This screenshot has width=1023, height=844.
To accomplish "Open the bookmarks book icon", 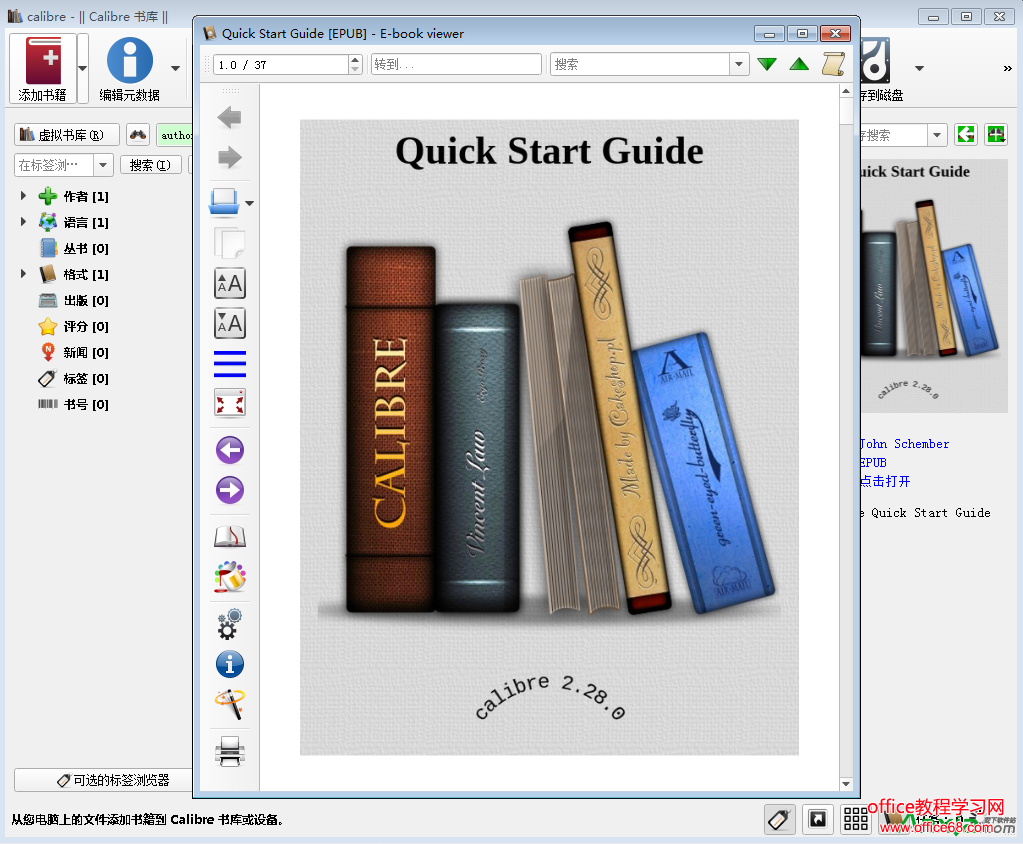I will (230, 537).
